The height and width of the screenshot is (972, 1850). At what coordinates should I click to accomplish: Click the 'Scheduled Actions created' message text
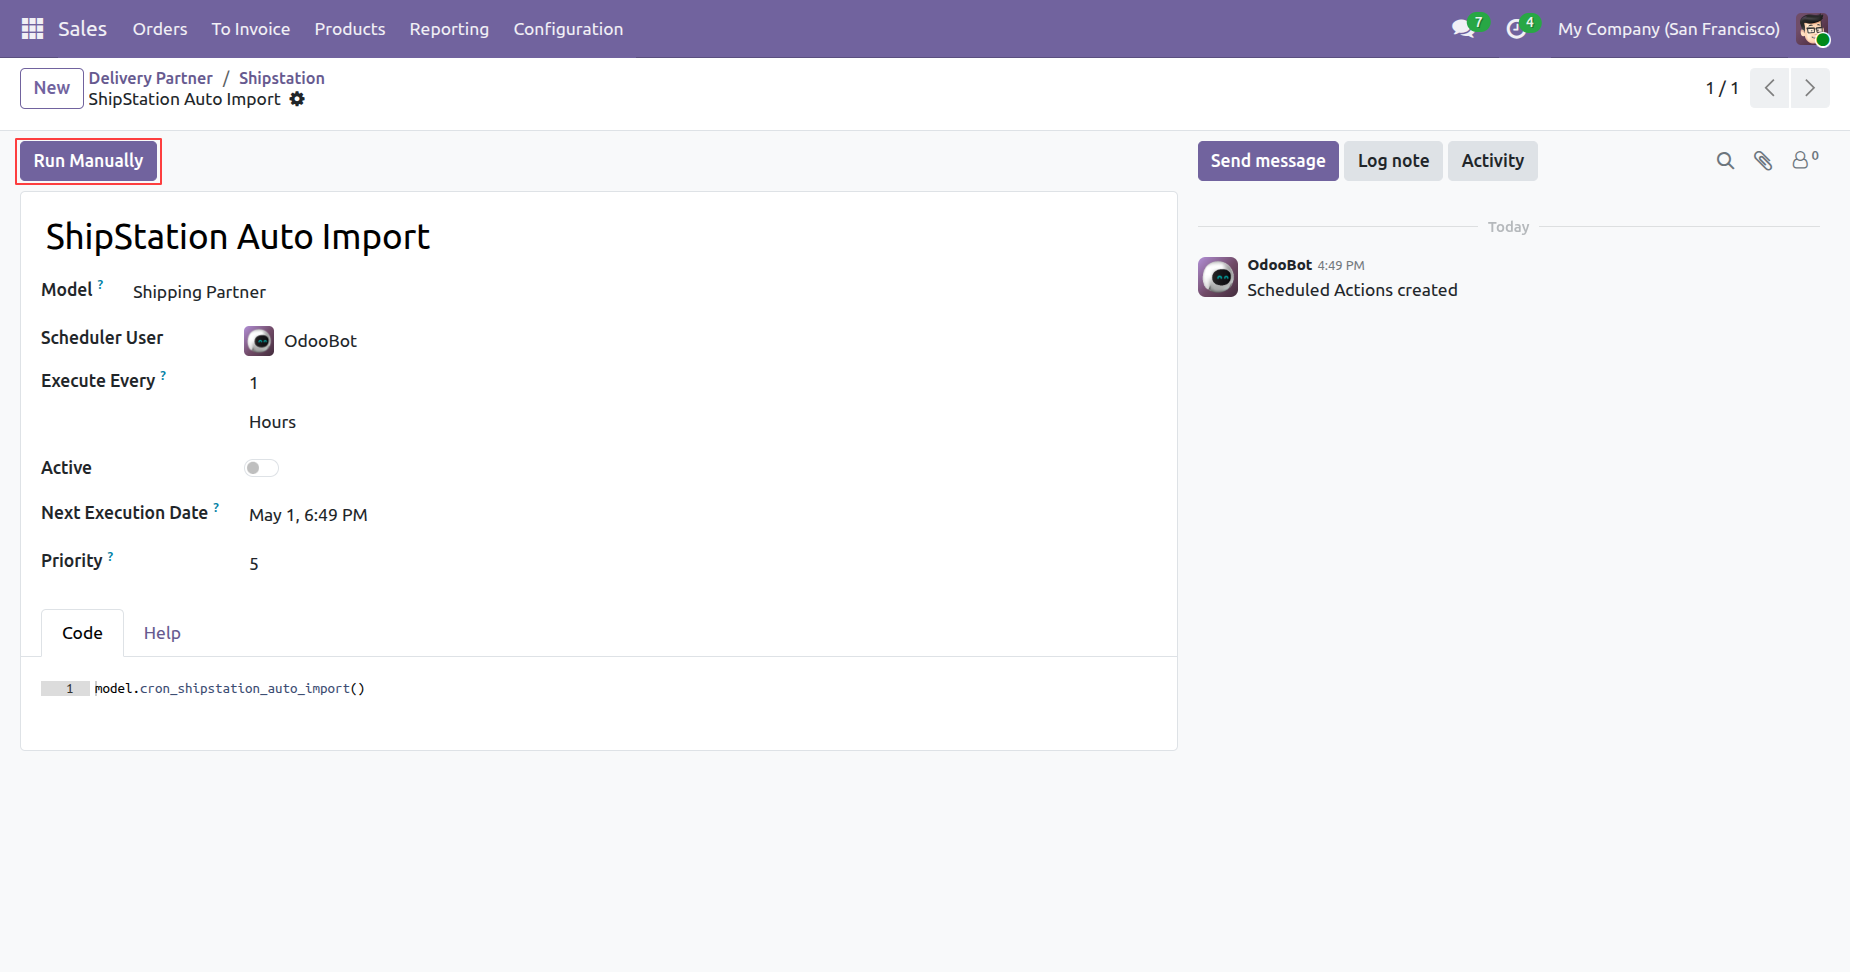pos(1352,290)
